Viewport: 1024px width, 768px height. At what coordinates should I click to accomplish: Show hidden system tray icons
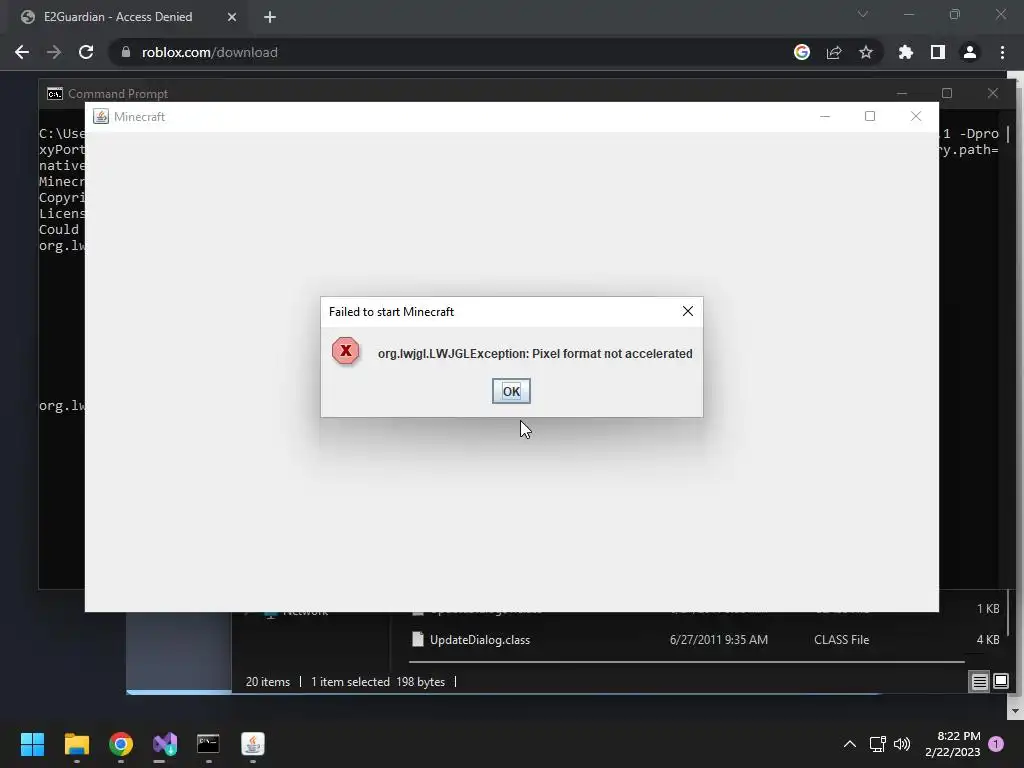[x=850, y=744]
